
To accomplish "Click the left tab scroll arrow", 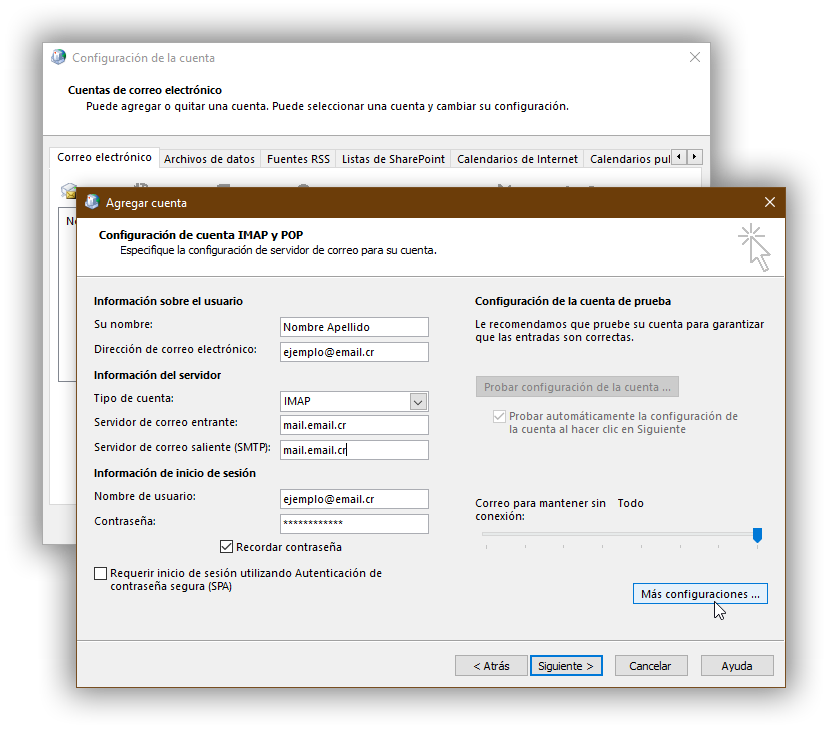I will [677, 156].
